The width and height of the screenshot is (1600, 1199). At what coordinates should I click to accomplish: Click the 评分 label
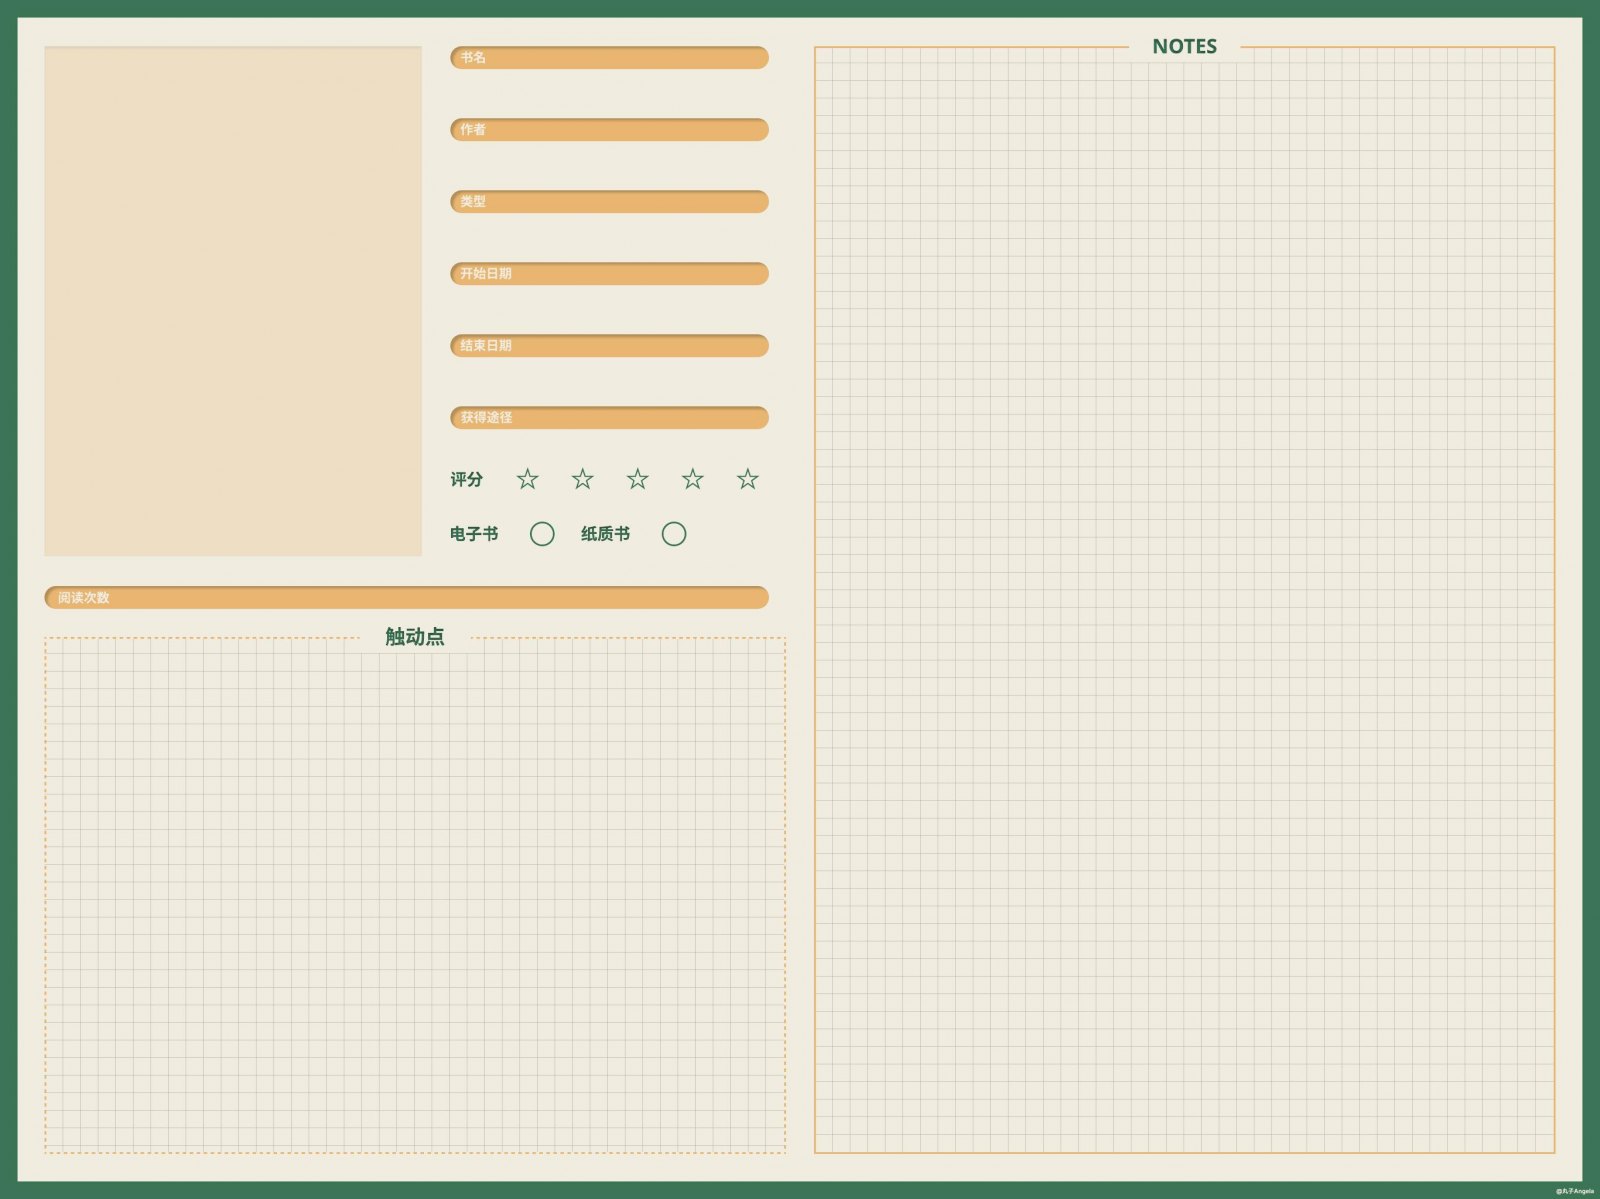click(466, 480)
